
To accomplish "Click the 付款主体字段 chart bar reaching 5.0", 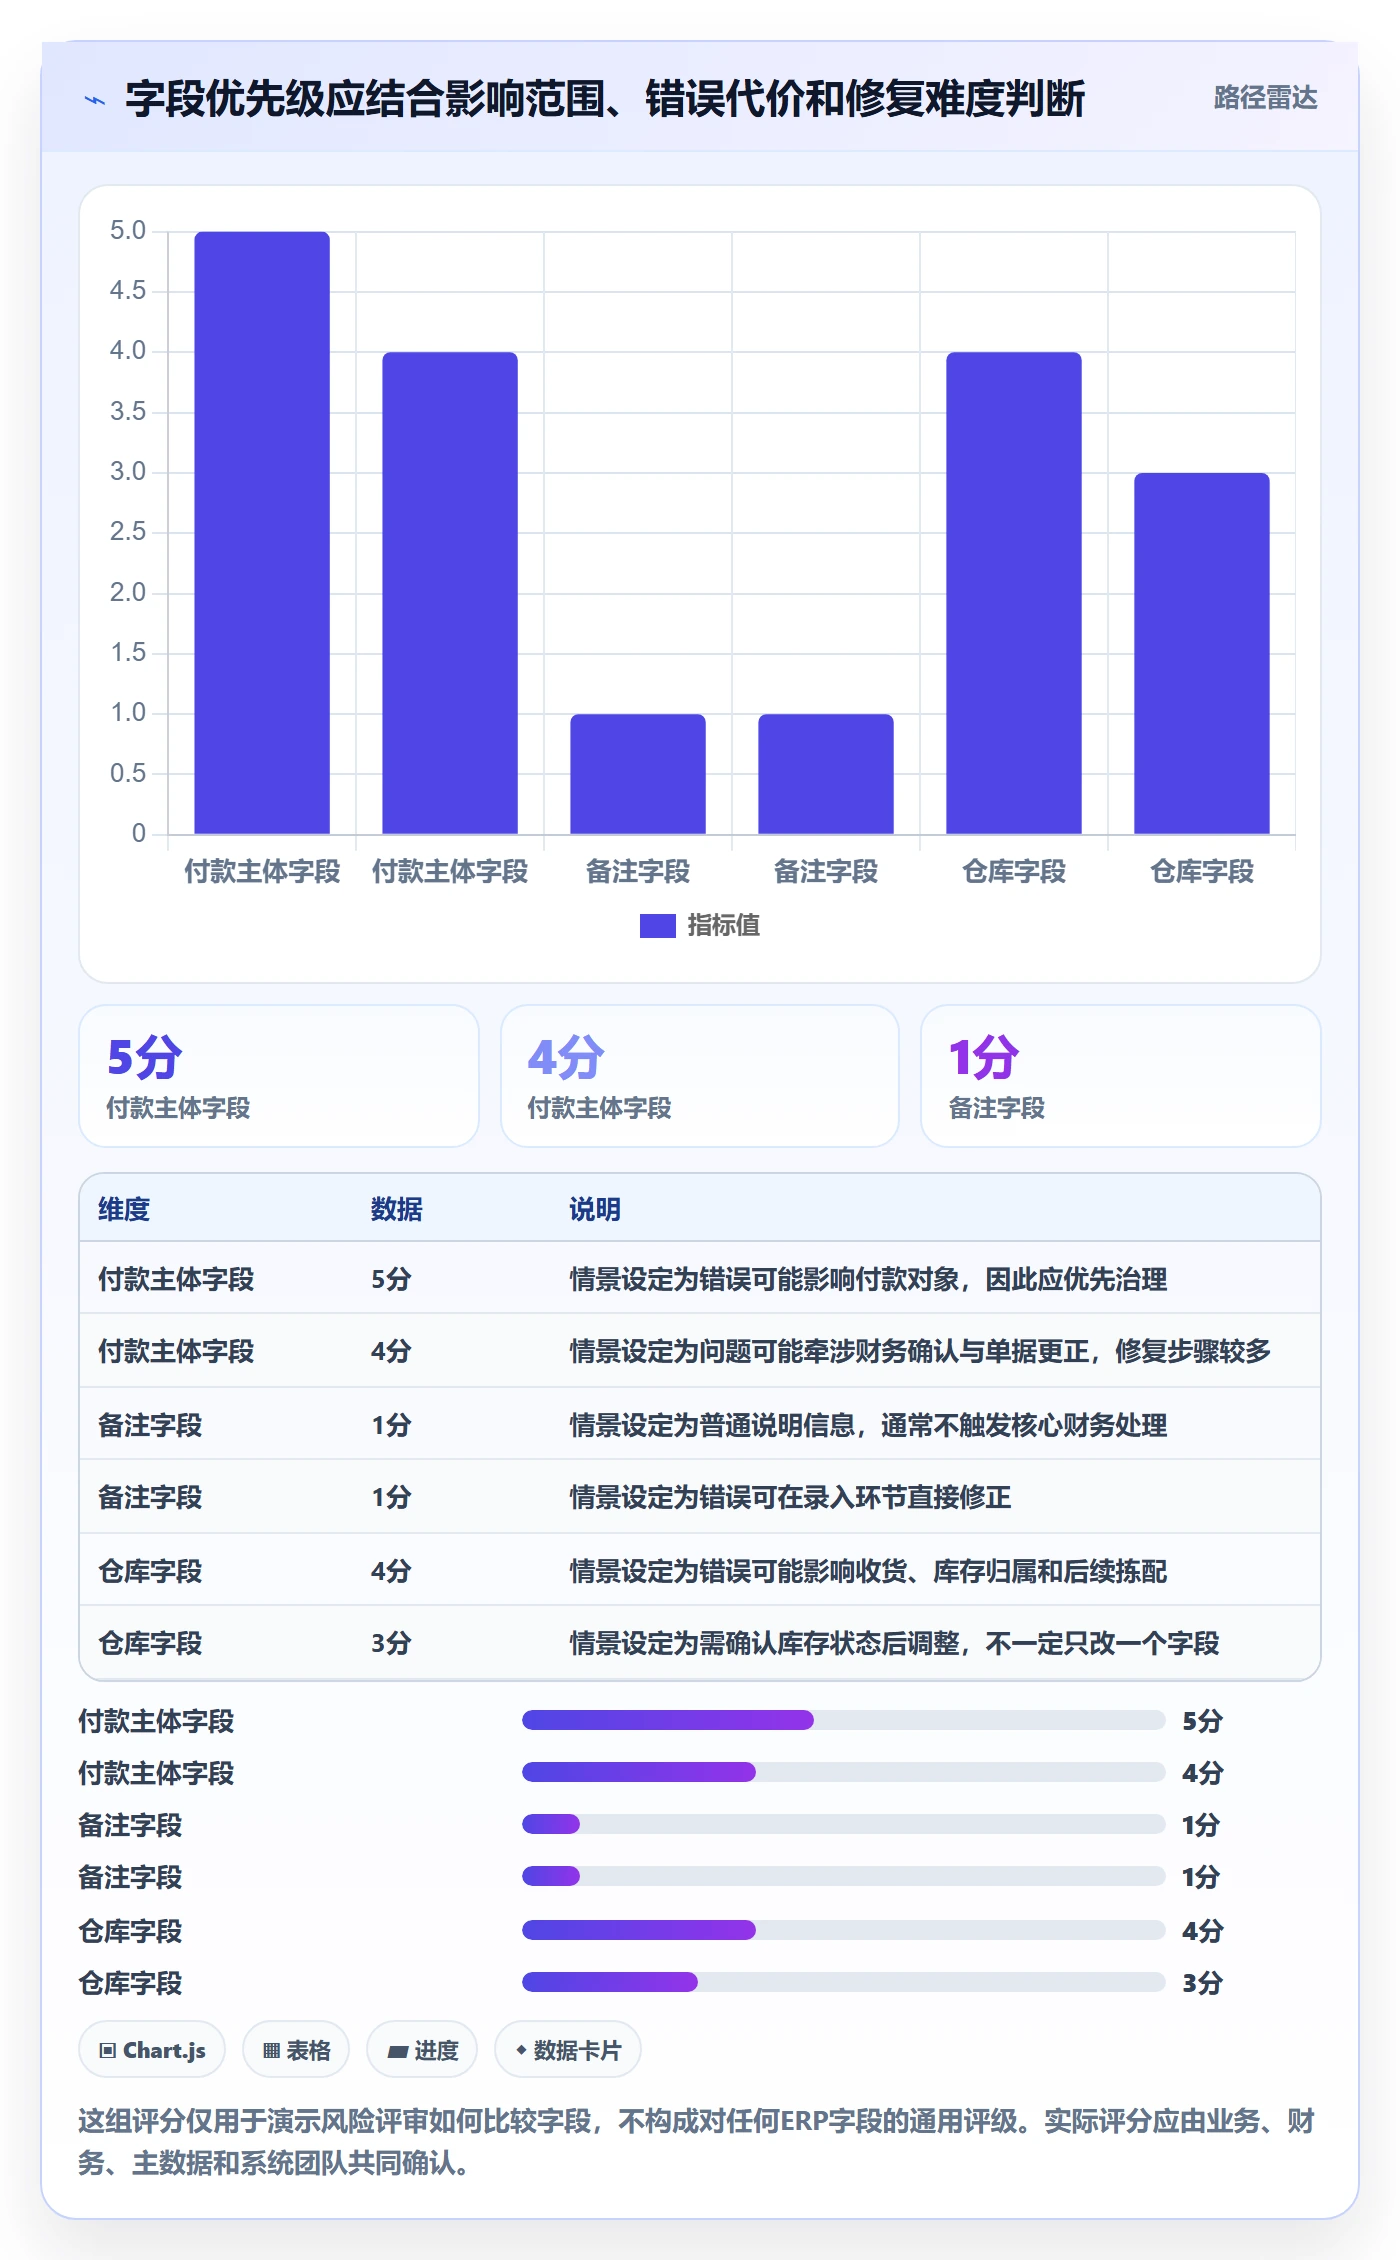I will point(262,533).
